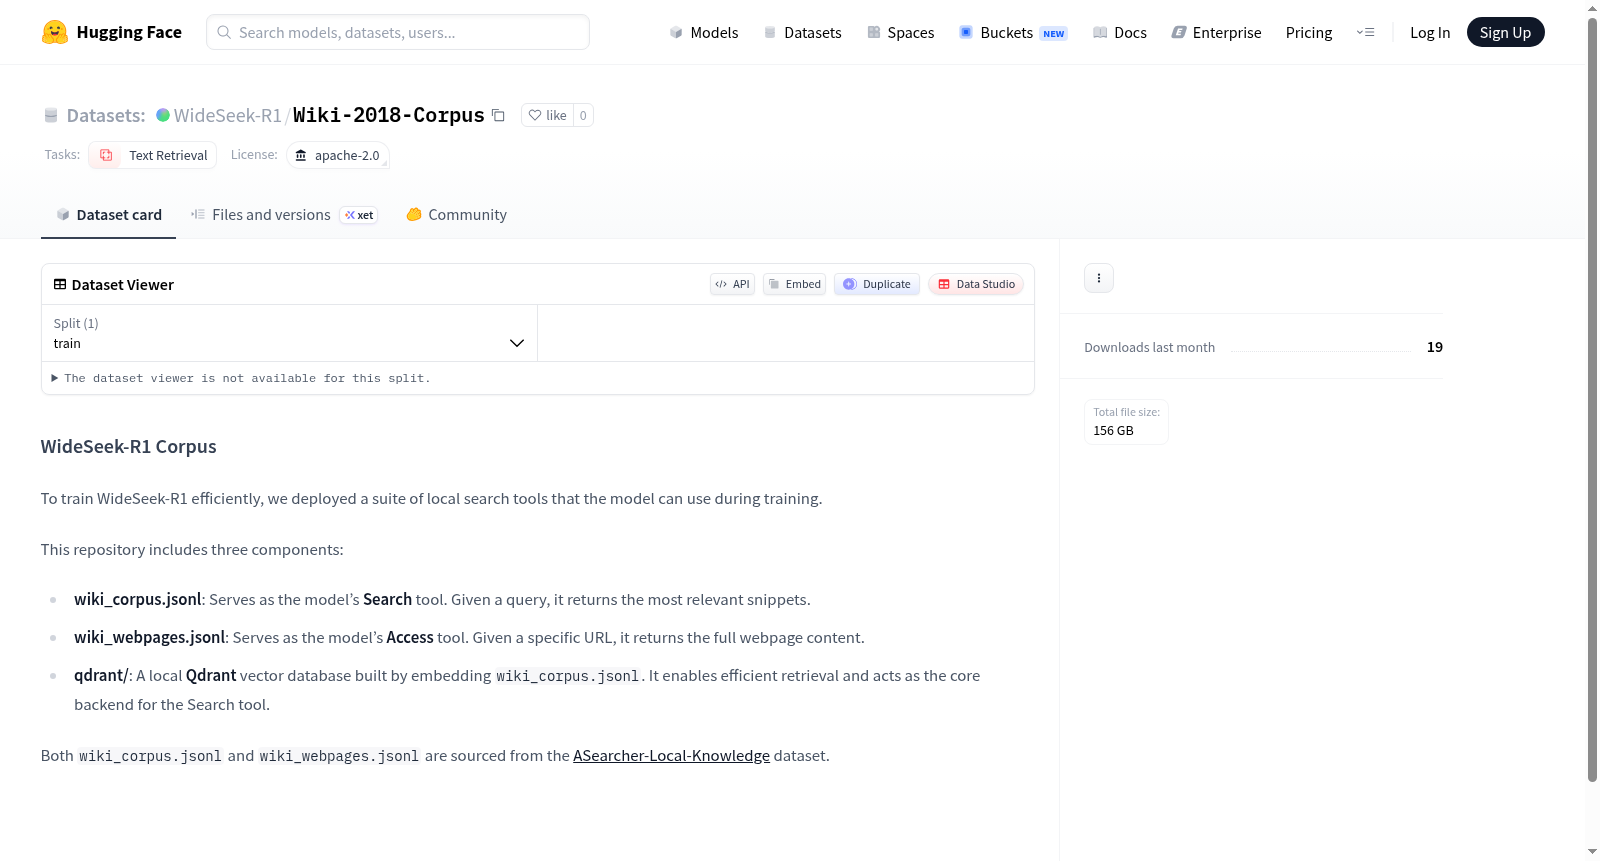The width and height of the screenshot is (1600, 861).
Task: Open the three-dot options menu
Action: (x=1099, y=278)
